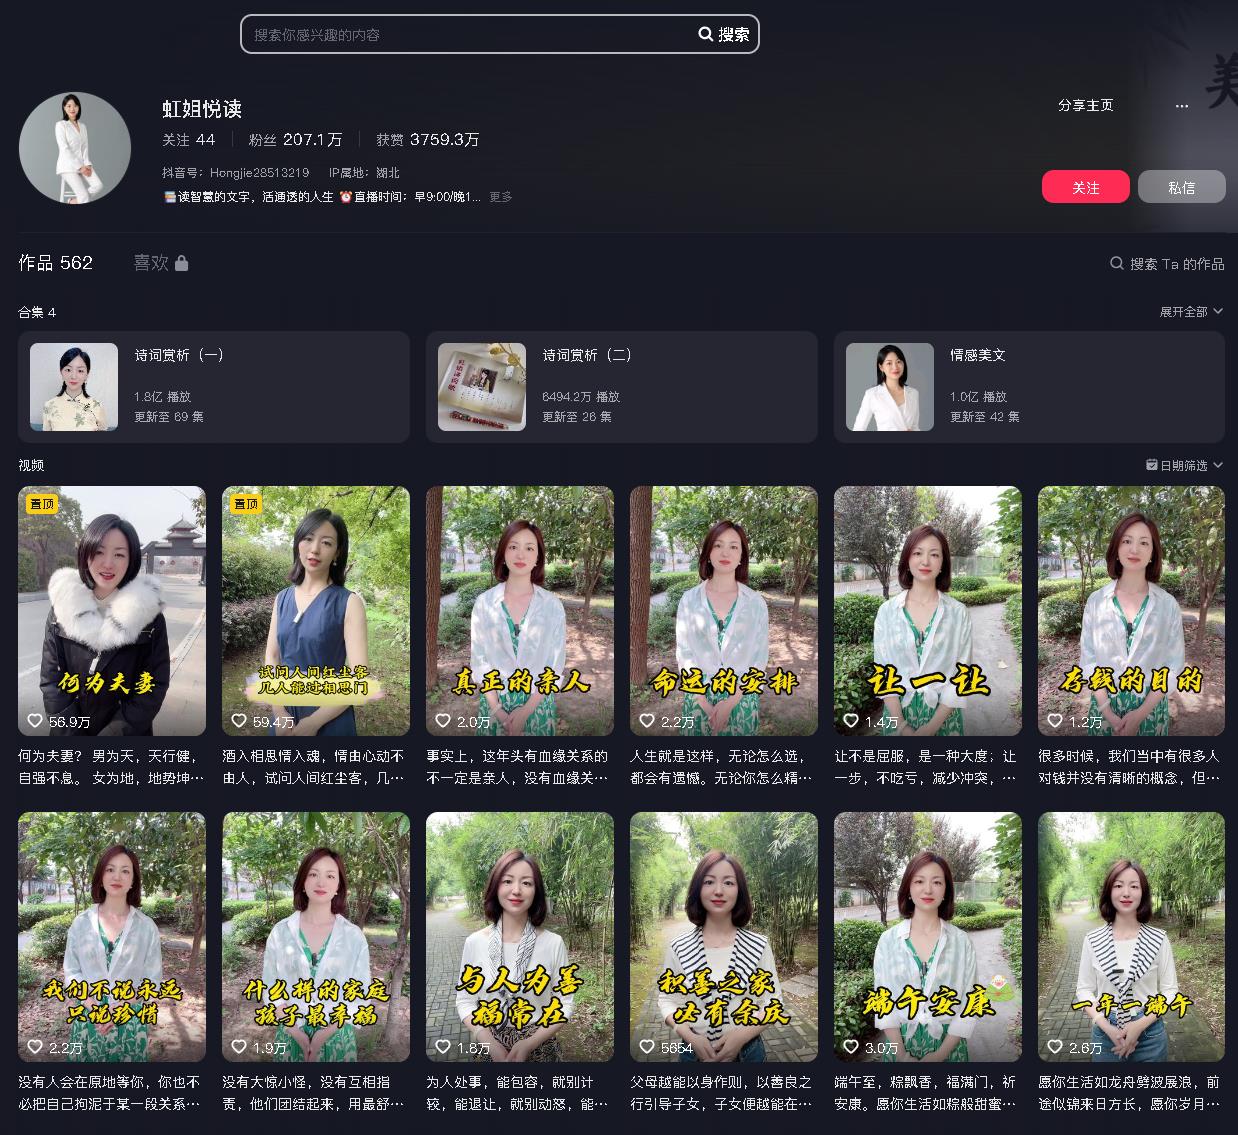
Task: Click the search magnifier icon in top bar
Action: click(x=706, y=35)
